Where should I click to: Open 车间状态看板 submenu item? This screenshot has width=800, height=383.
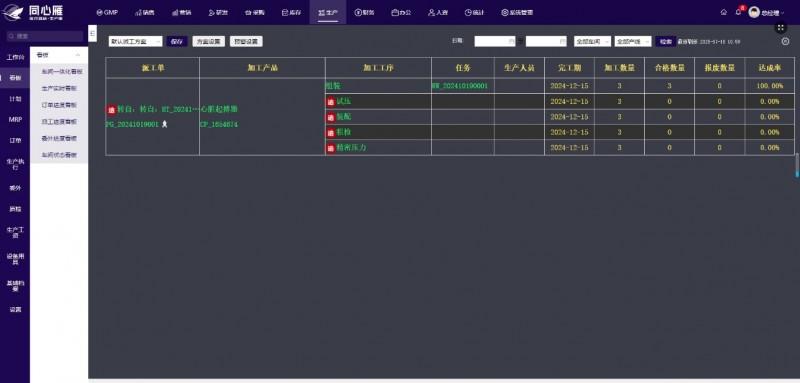tap(59, 155)
